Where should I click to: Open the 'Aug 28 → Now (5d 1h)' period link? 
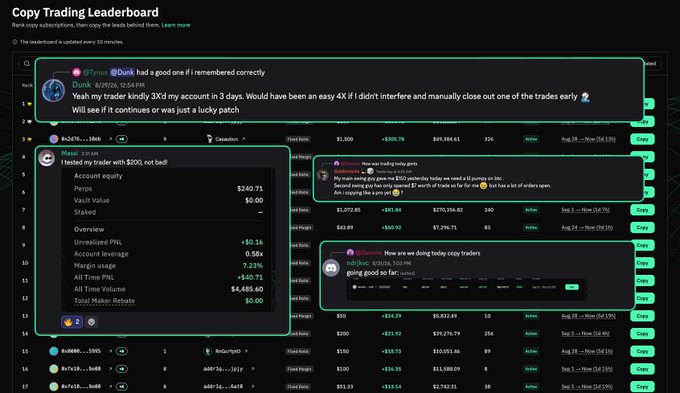click(x=587, y=351)
